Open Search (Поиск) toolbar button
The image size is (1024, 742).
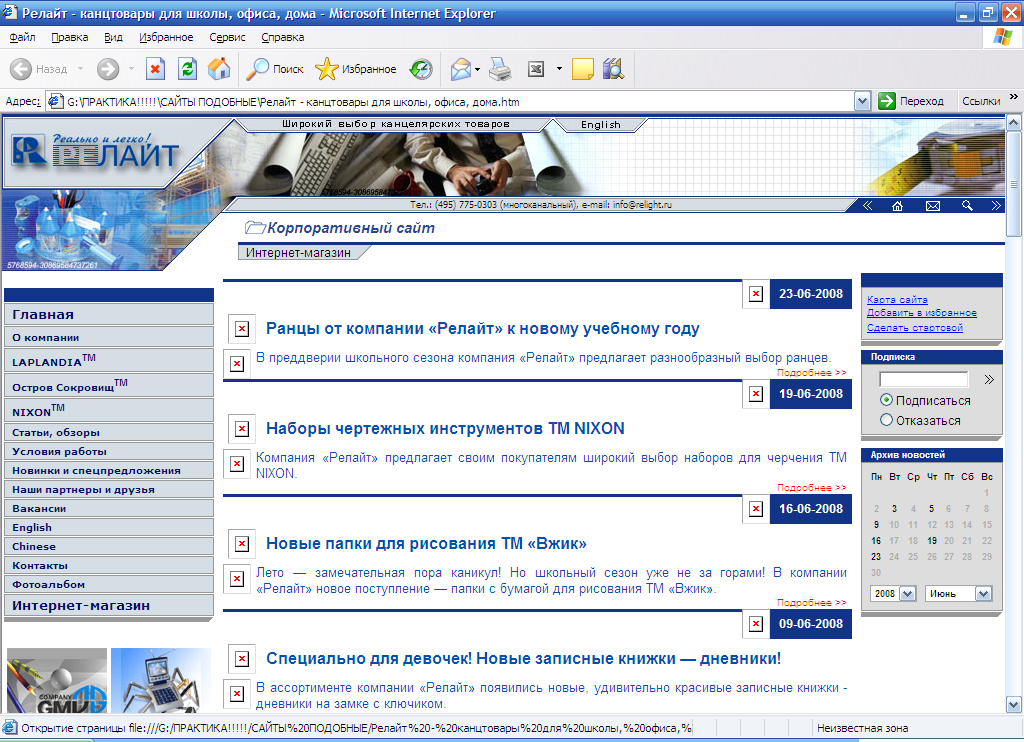pos(275,69)
